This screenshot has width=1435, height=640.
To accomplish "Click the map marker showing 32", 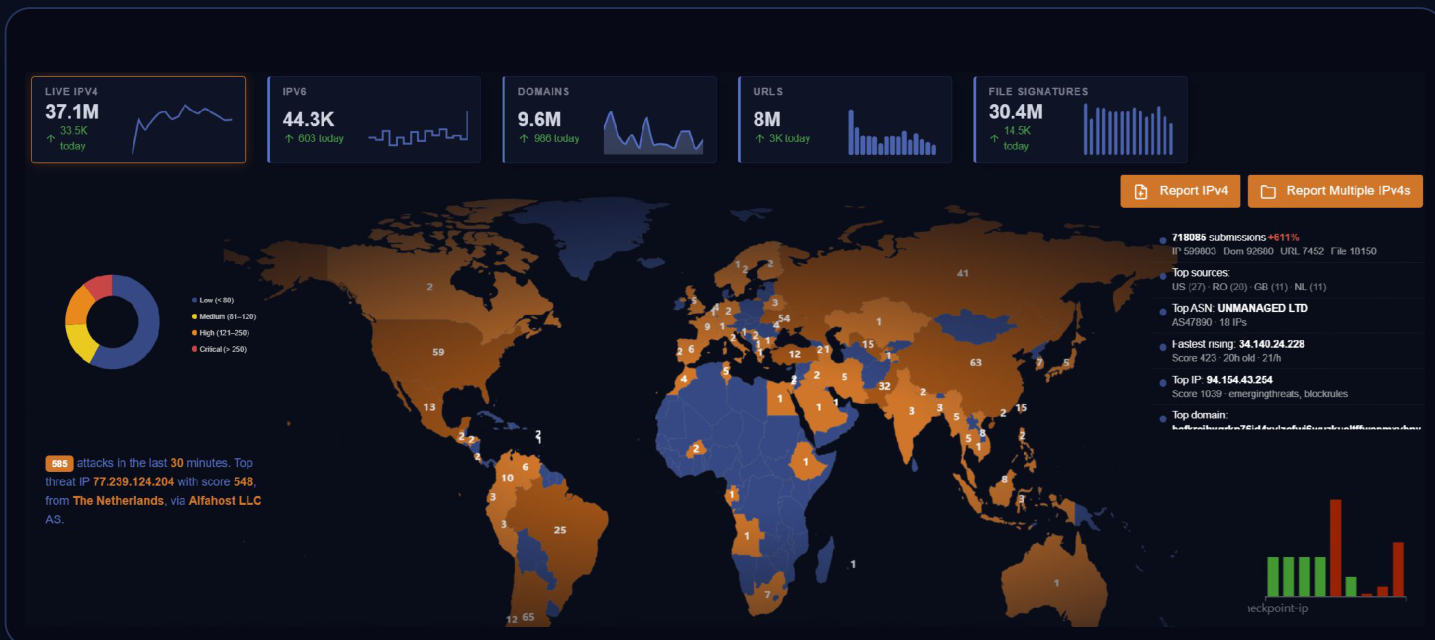I will click(x=884, y=386).
